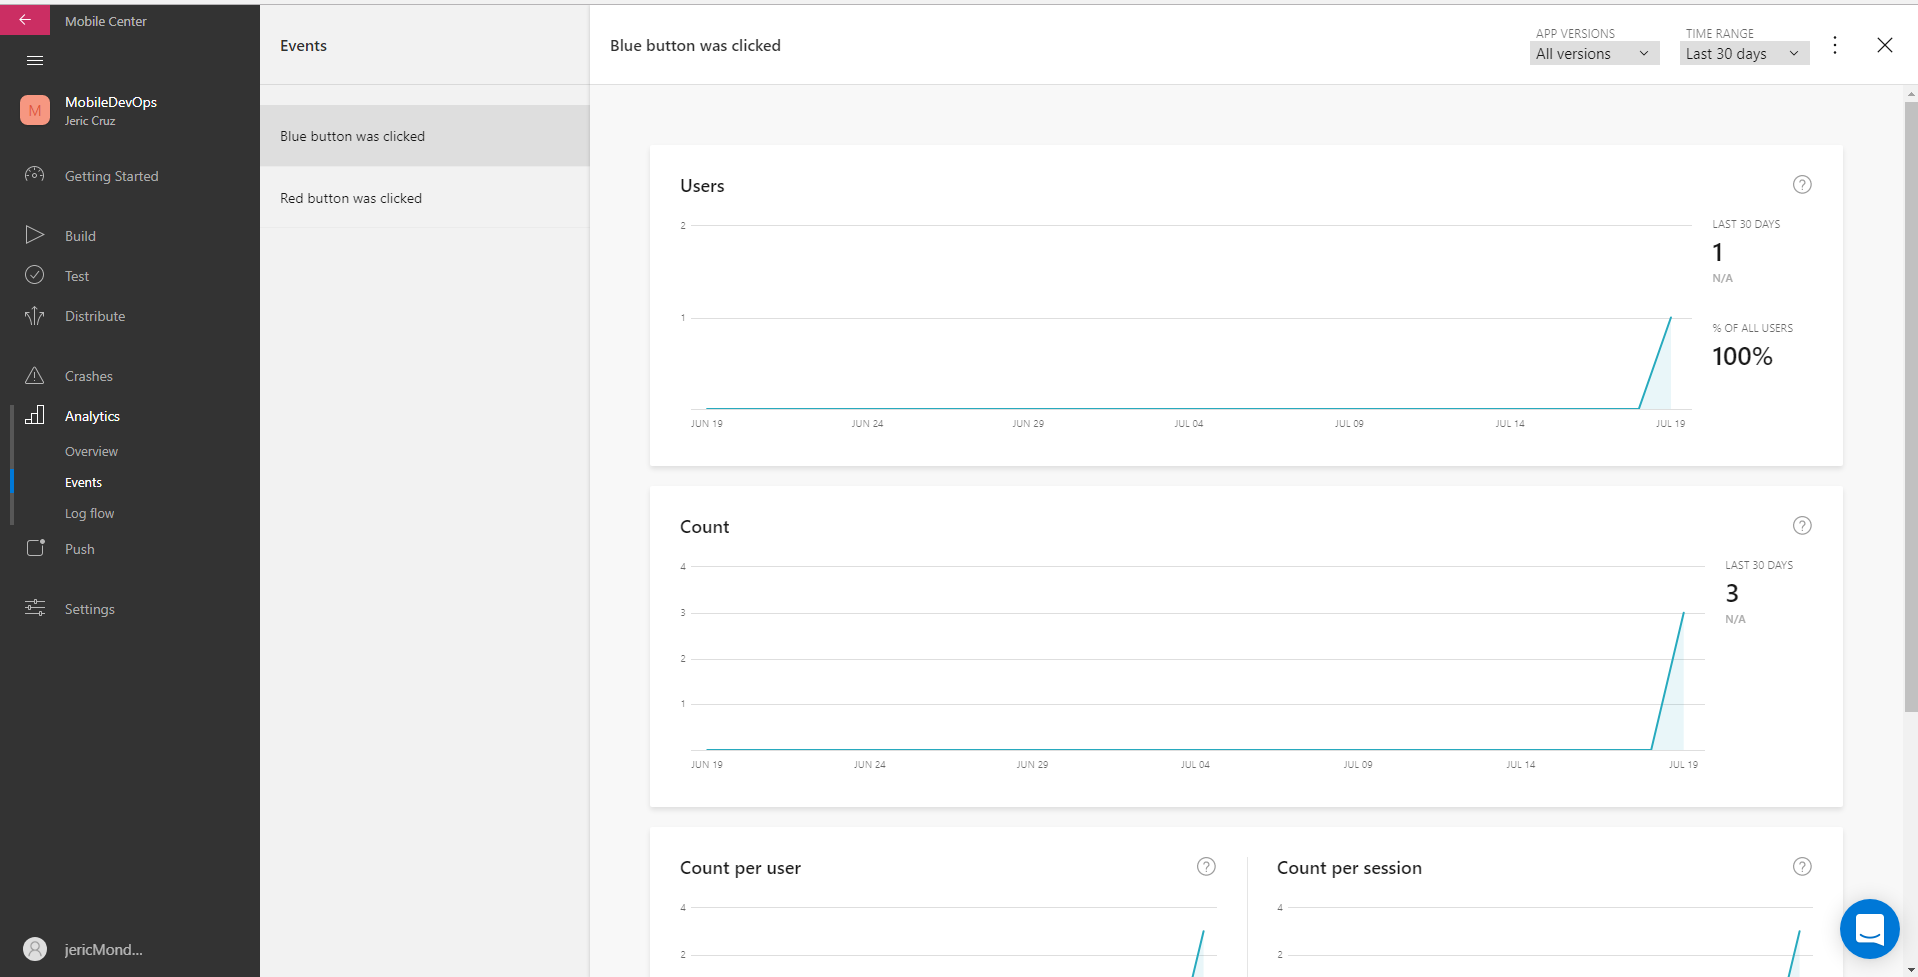Click the vertical scrollbar thumb

click(x=1911, y=405)
